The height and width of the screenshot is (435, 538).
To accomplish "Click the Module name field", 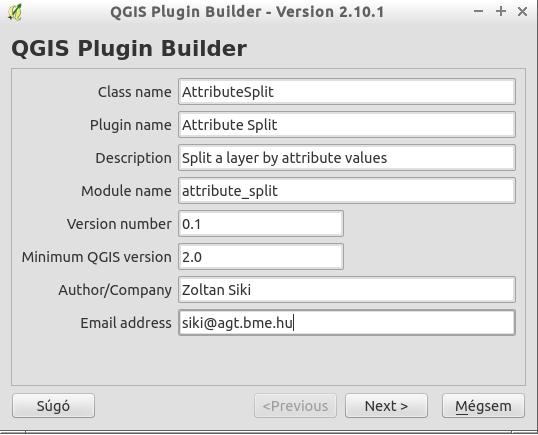I will pyautogui.click(x=347, y=191).
